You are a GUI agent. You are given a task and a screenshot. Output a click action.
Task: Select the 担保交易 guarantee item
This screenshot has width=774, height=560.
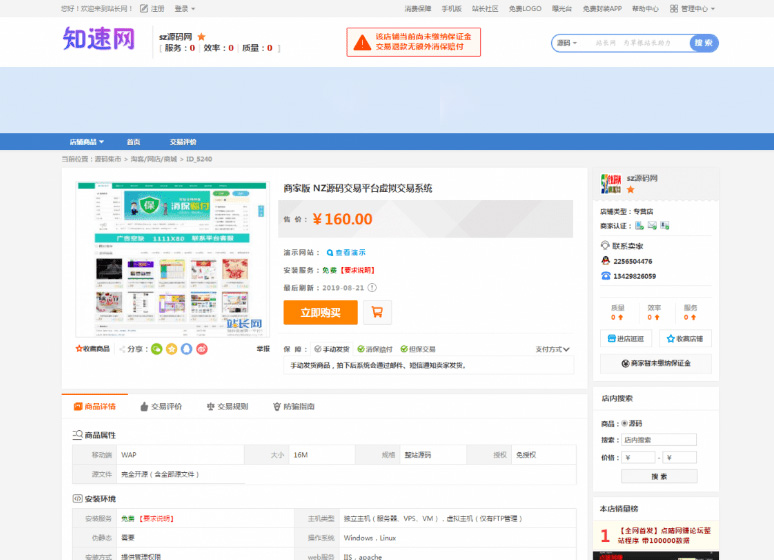pos(418,349)
